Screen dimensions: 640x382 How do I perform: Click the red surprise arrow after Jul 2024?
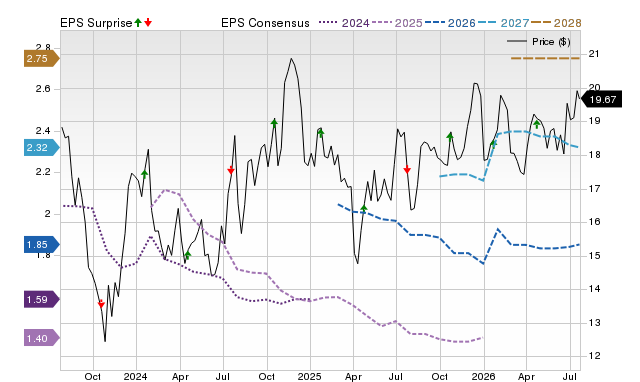pos(231,170)
